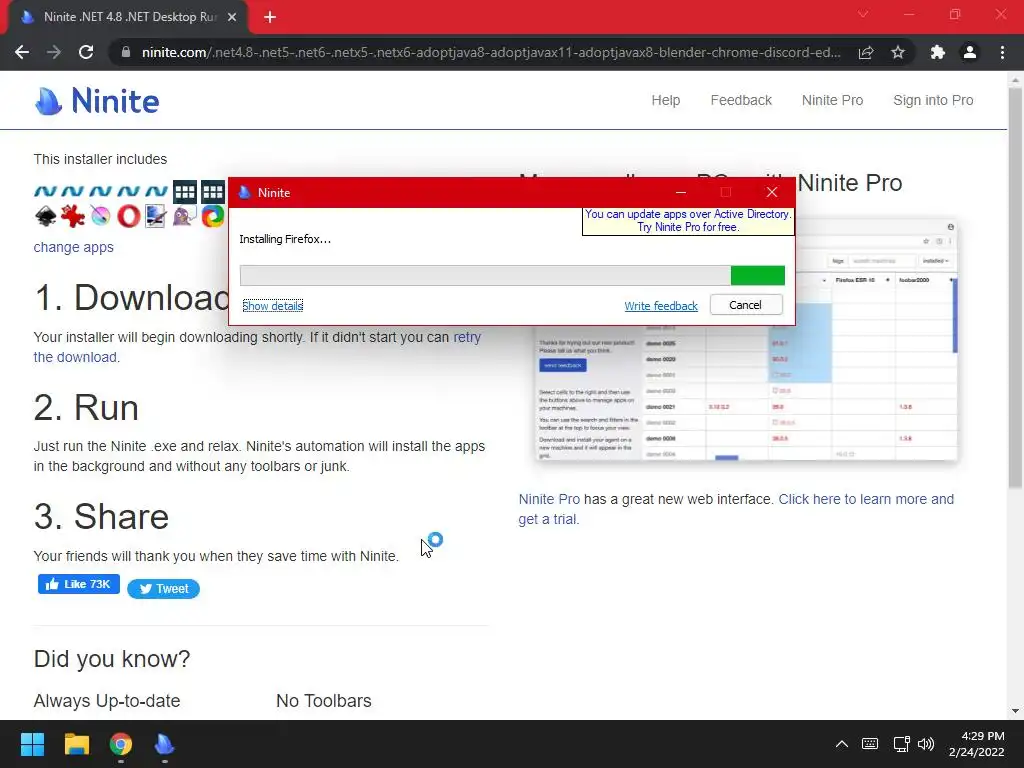The height and width of the screenshot is (768, 1024).
Task: Select the Ninite .NET 4.8 browser tab
Action: (127, 18)
